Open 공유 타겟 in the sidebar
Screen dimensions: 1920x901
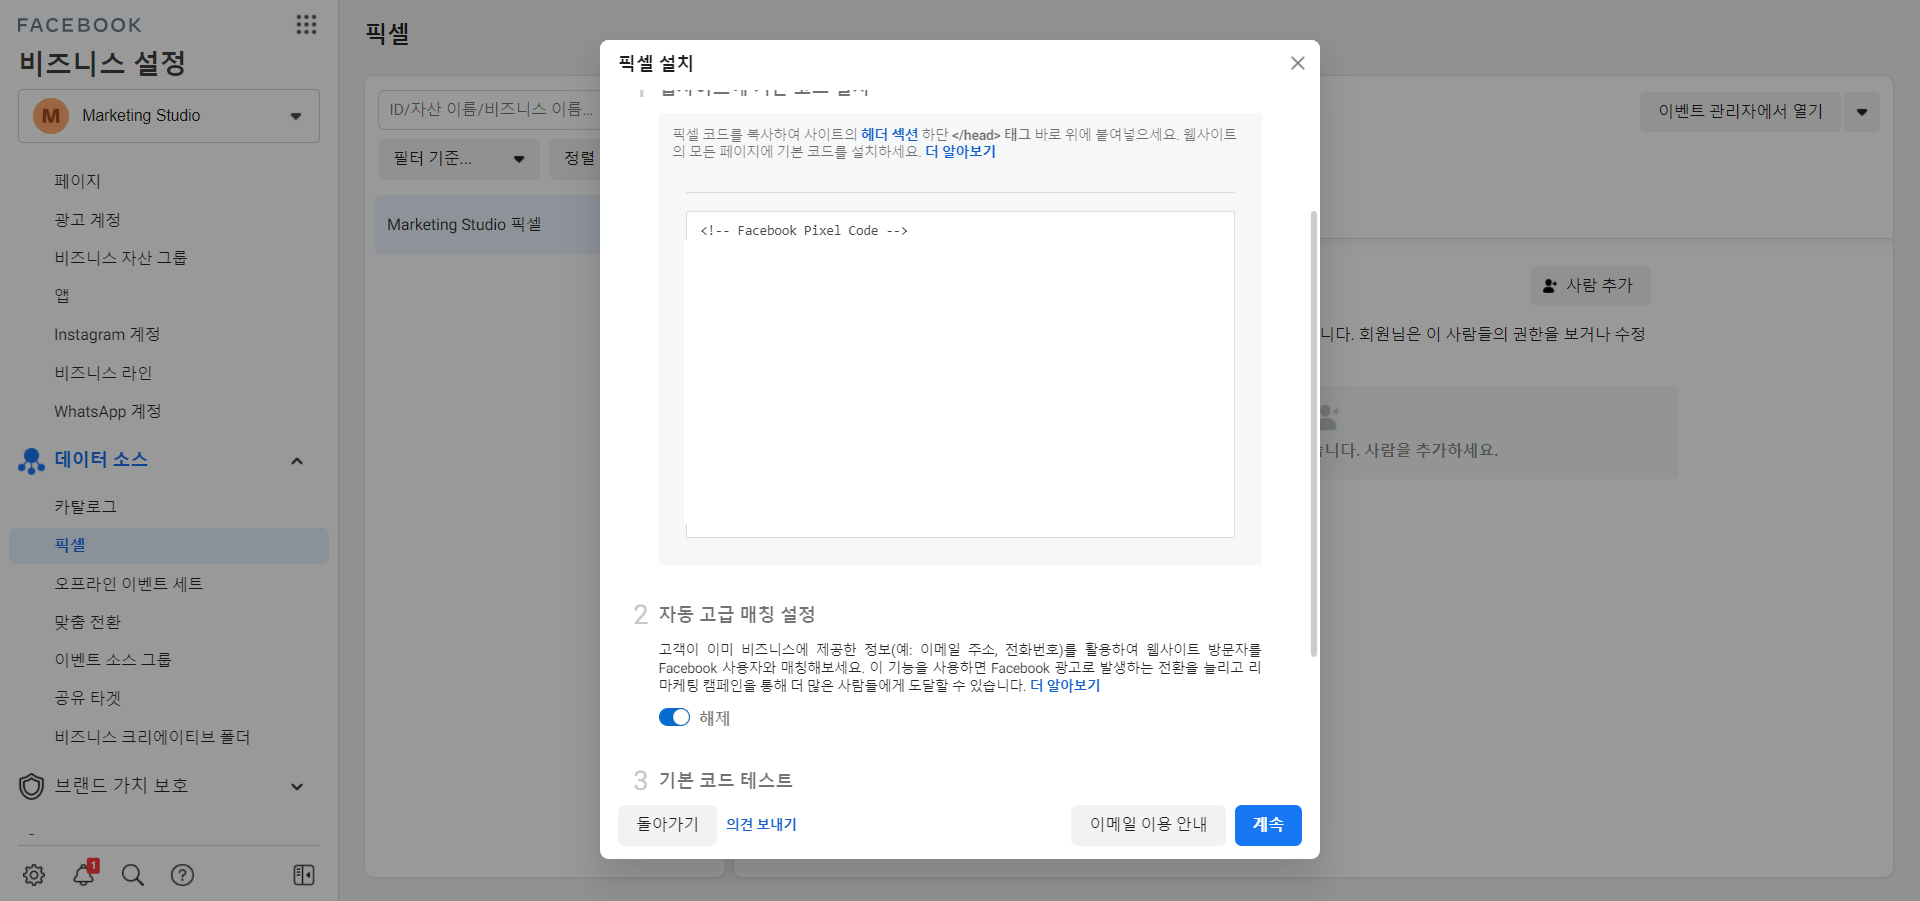point(88,698)
